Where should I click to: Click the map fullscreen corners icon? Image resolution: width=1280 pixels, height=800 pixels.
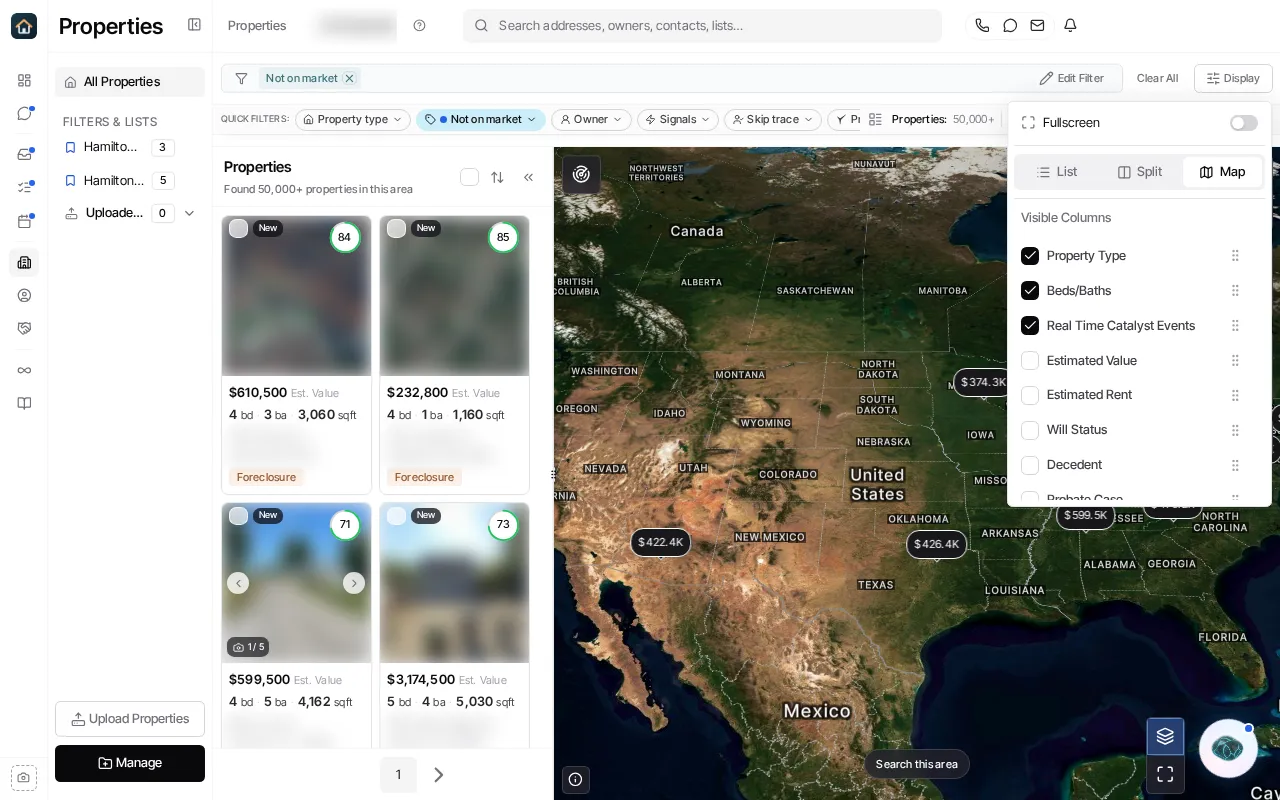pos(1165,774)
